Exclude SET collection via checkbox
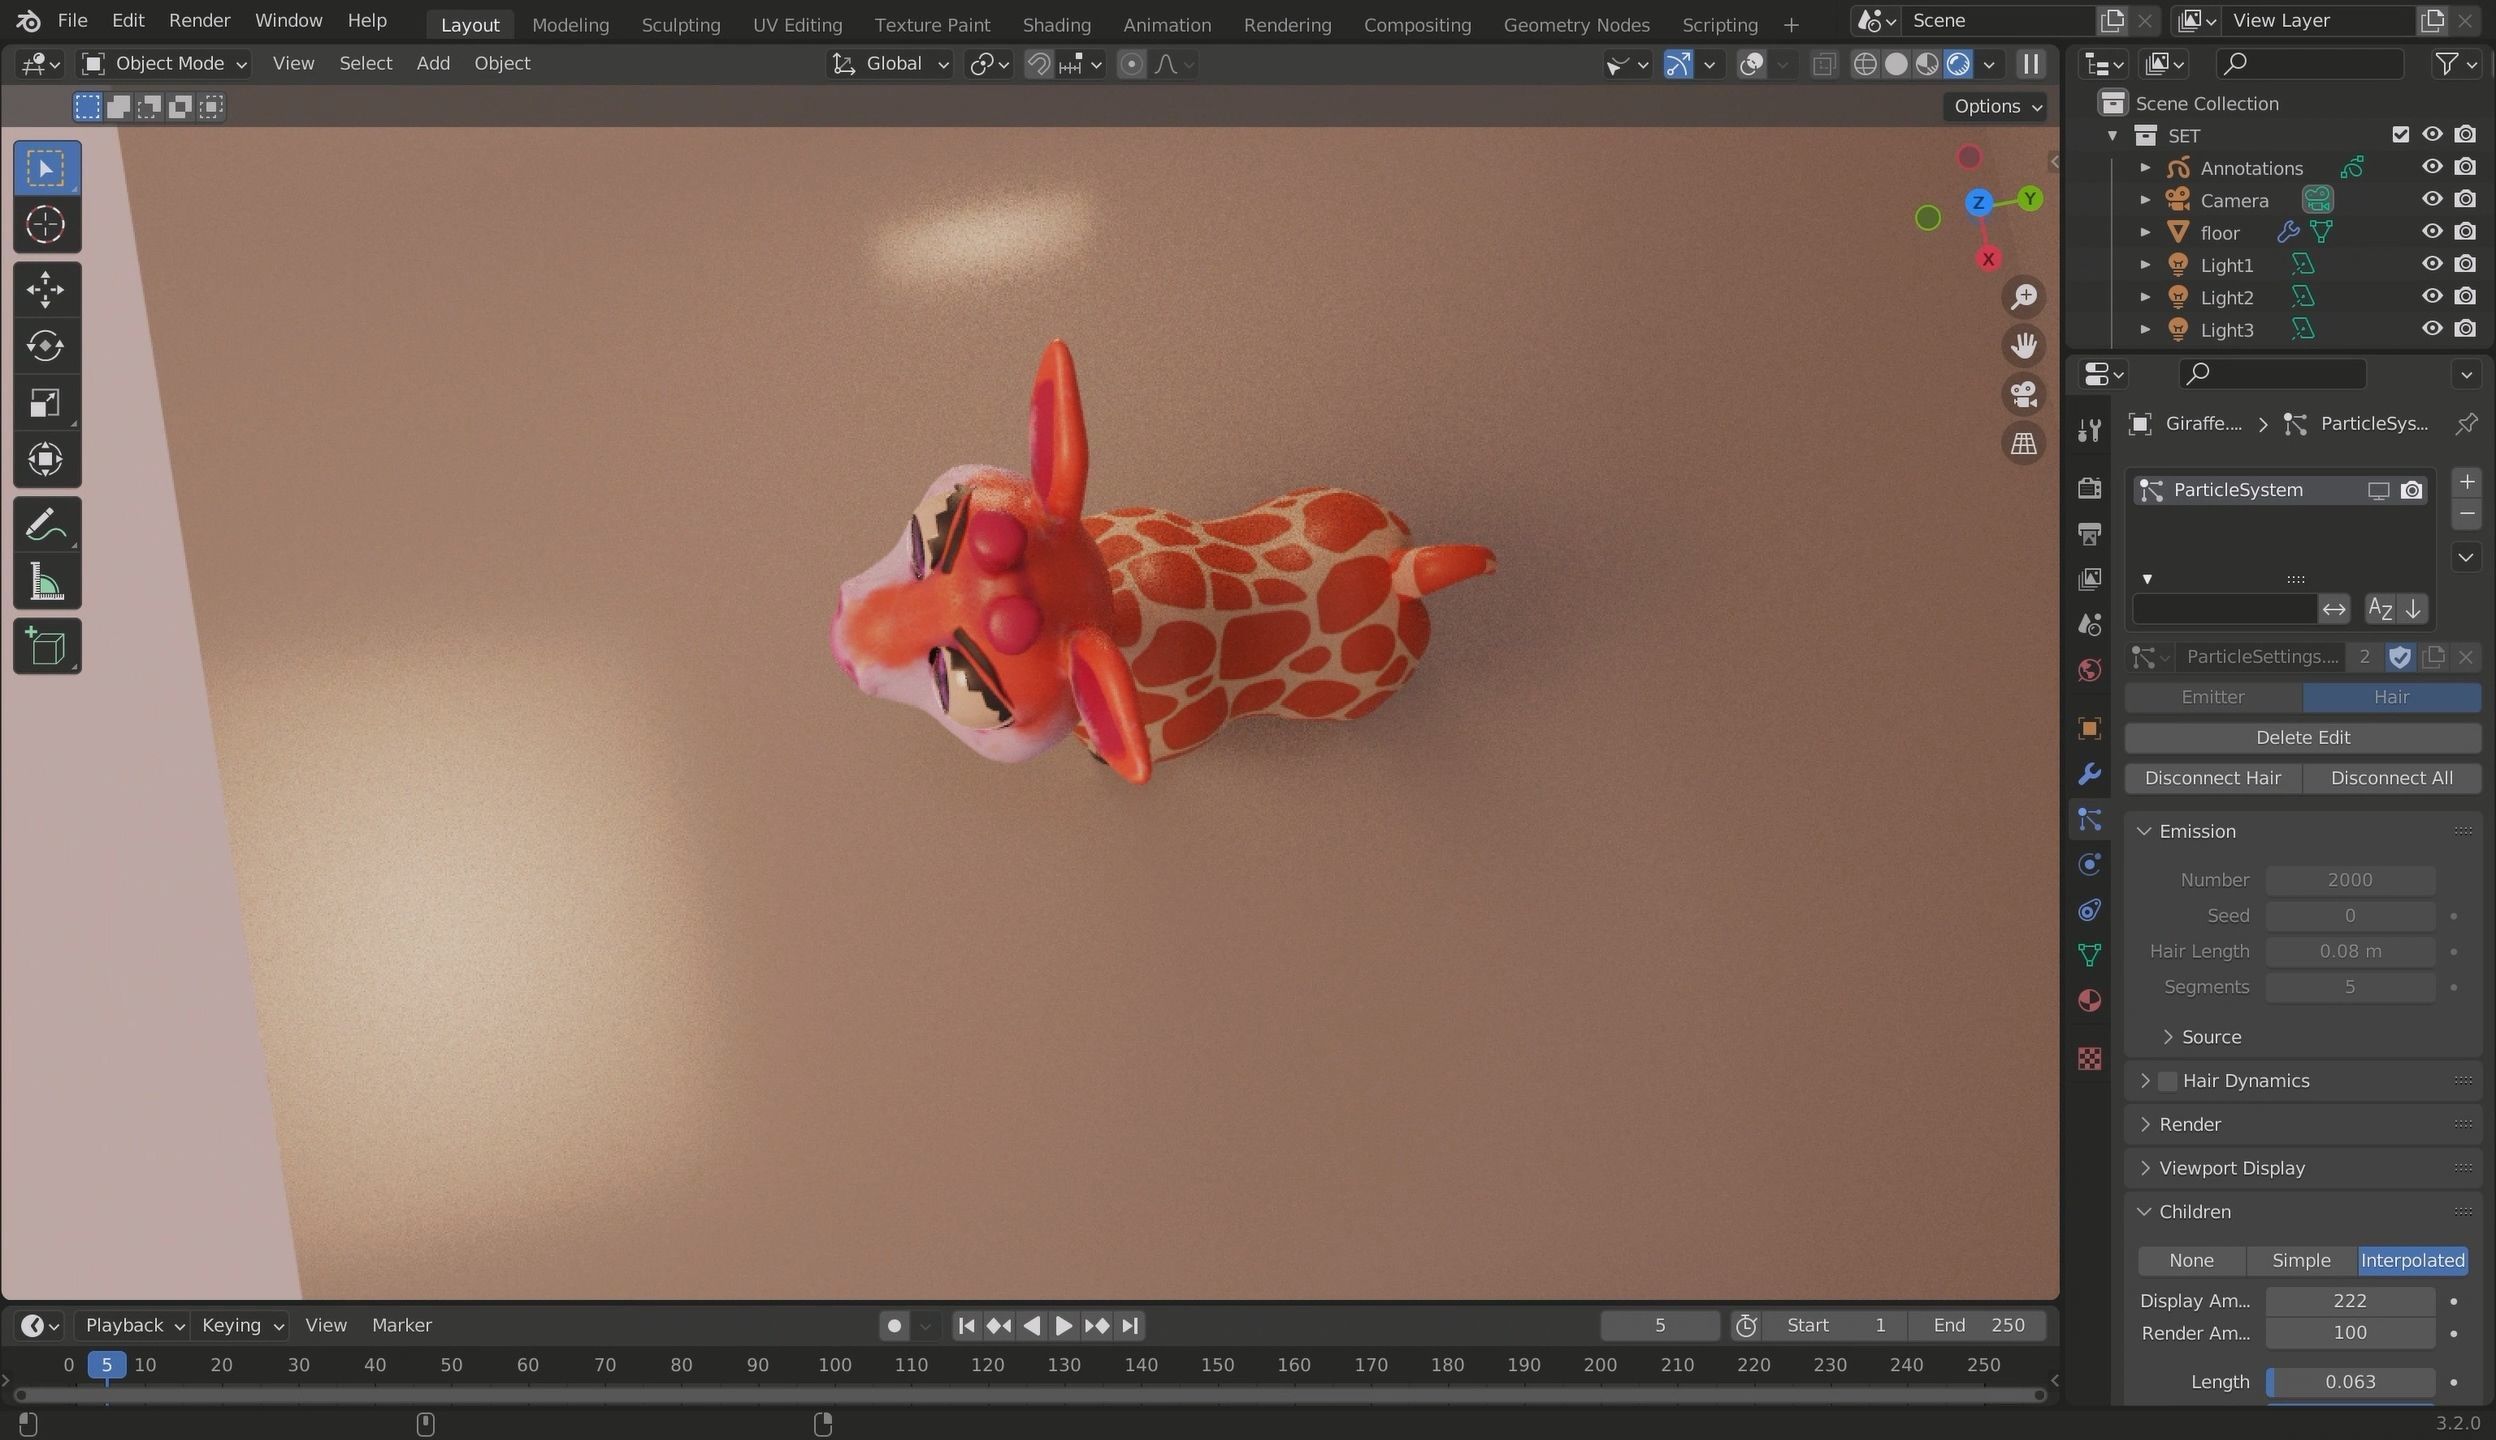 2400,135
